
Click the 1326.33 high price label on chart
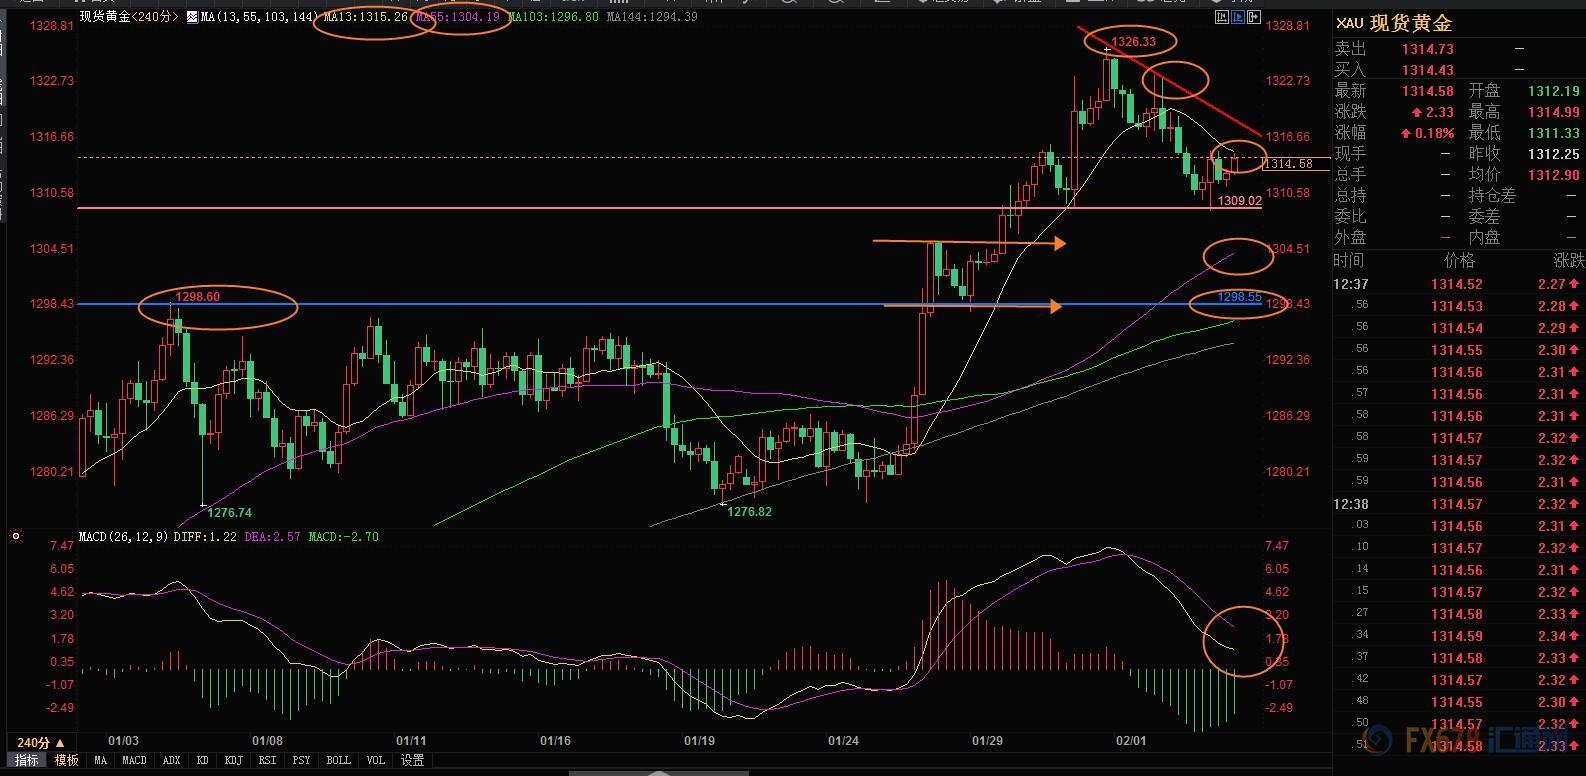click(1133, 42)
